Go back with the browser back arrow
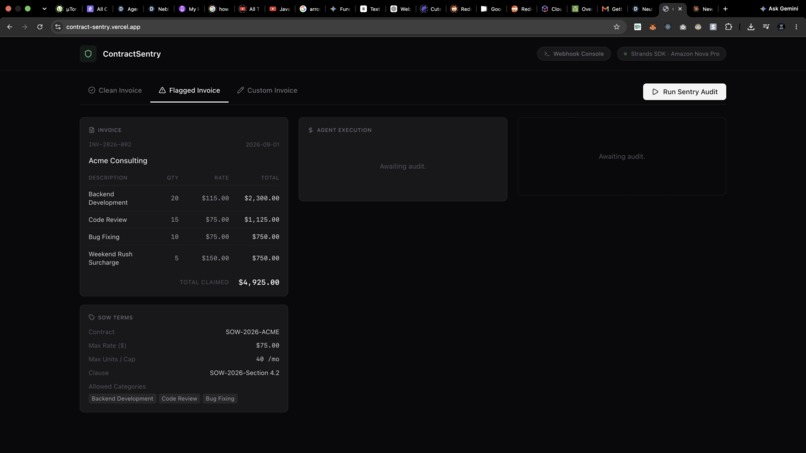 tap(10, 27)
